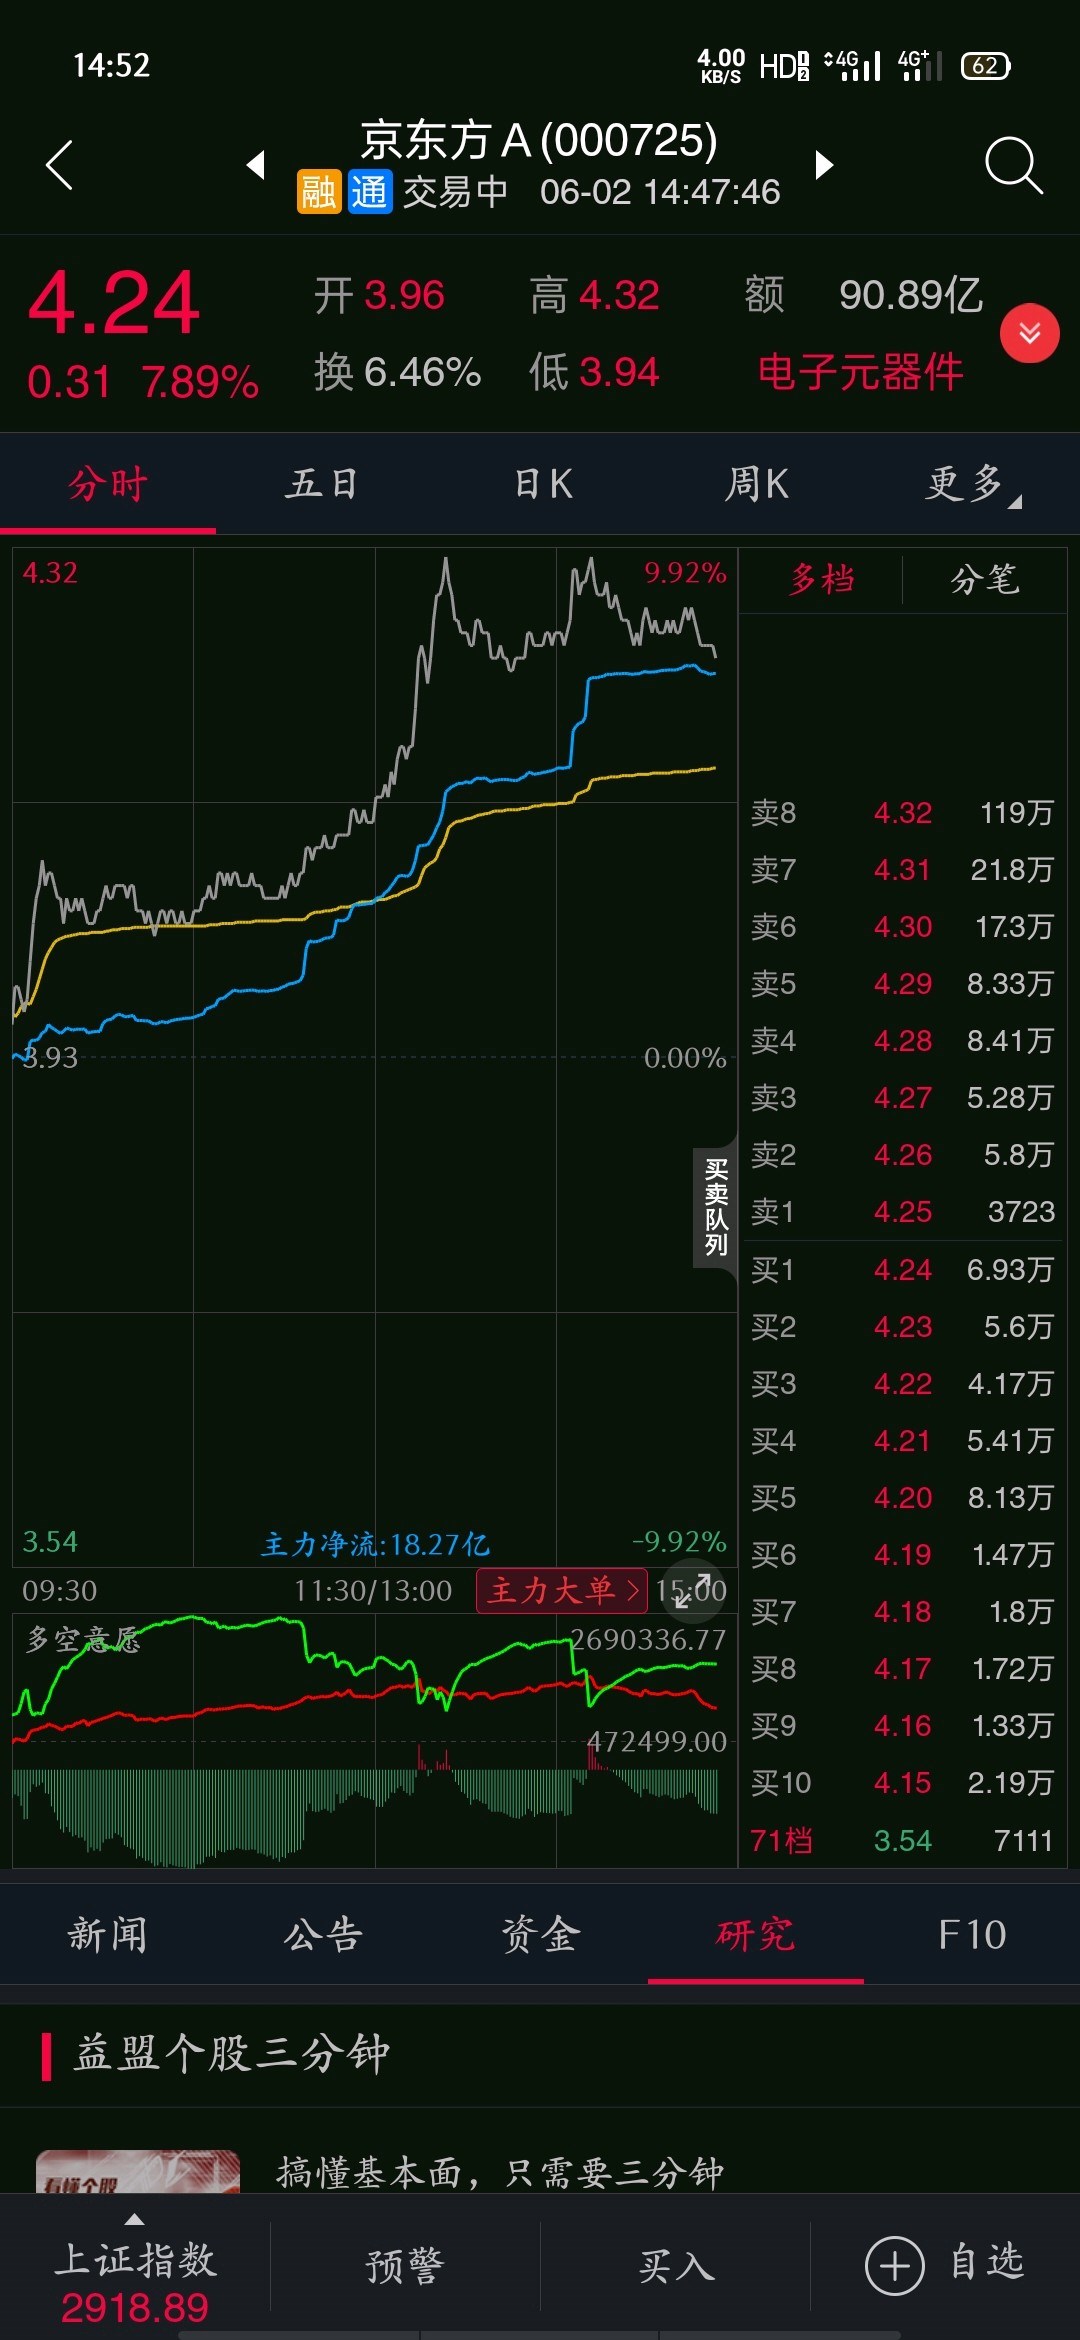1080x2340 pixels.
Task: Tap the 预警 alert button
Action: (405, 2267)
